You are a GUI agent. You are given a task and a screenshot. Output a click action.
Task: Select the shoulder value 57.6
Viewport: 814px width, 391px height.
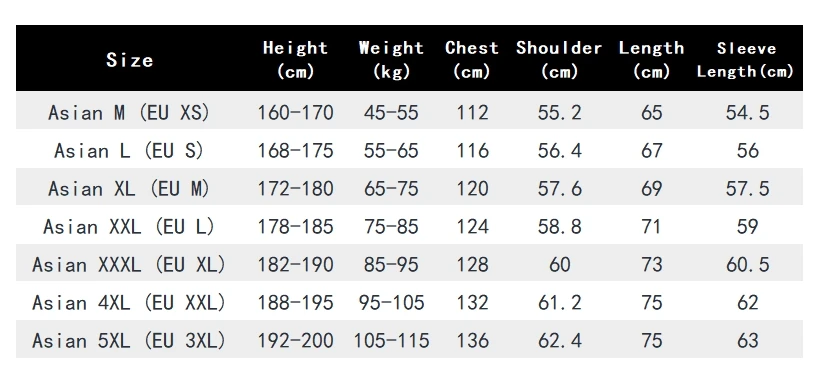[x=560, y=188]
